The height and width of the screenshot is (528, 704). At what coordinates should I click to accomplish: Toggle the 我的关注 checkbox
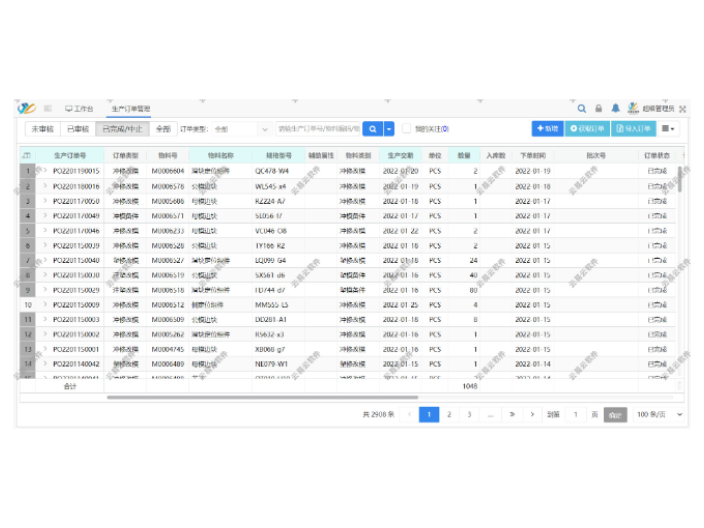coord(406,129)
